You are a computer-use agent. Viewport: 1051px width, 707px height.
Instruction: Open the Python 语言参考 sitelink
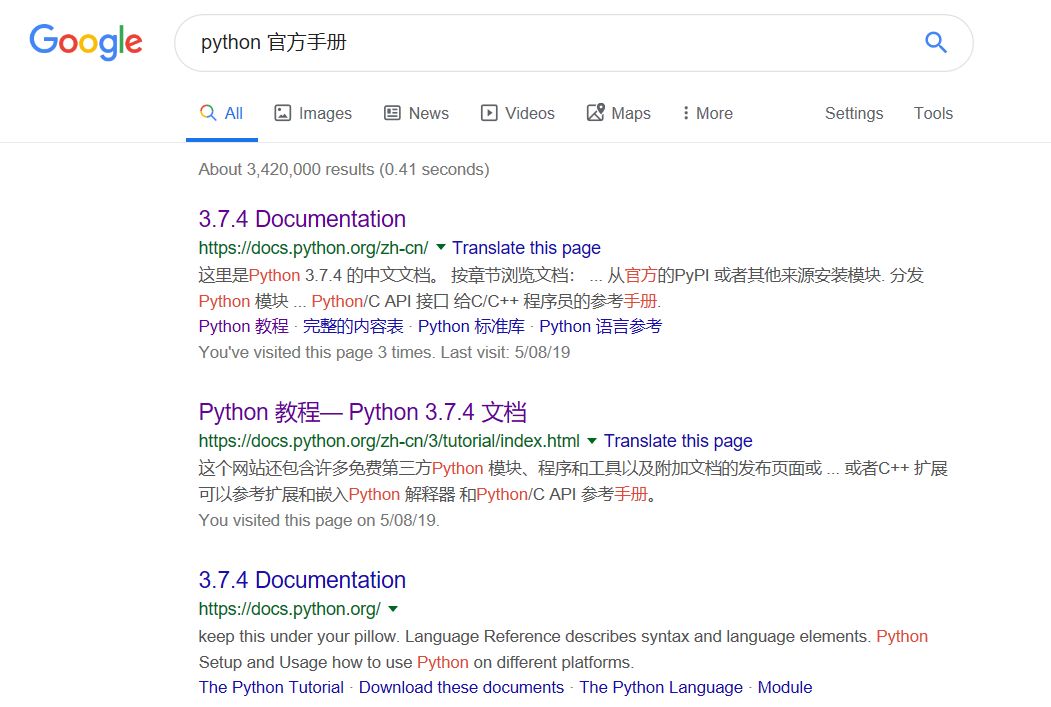point(601,326)
